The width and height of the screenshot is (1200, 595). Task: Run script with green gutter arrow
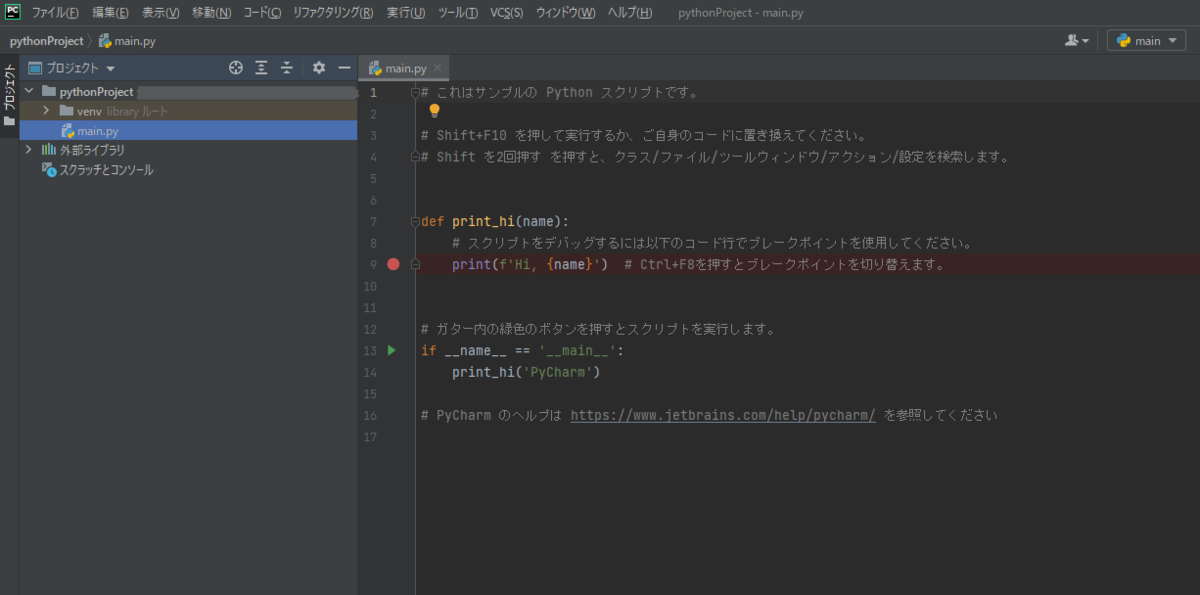[x=392, y=350]
